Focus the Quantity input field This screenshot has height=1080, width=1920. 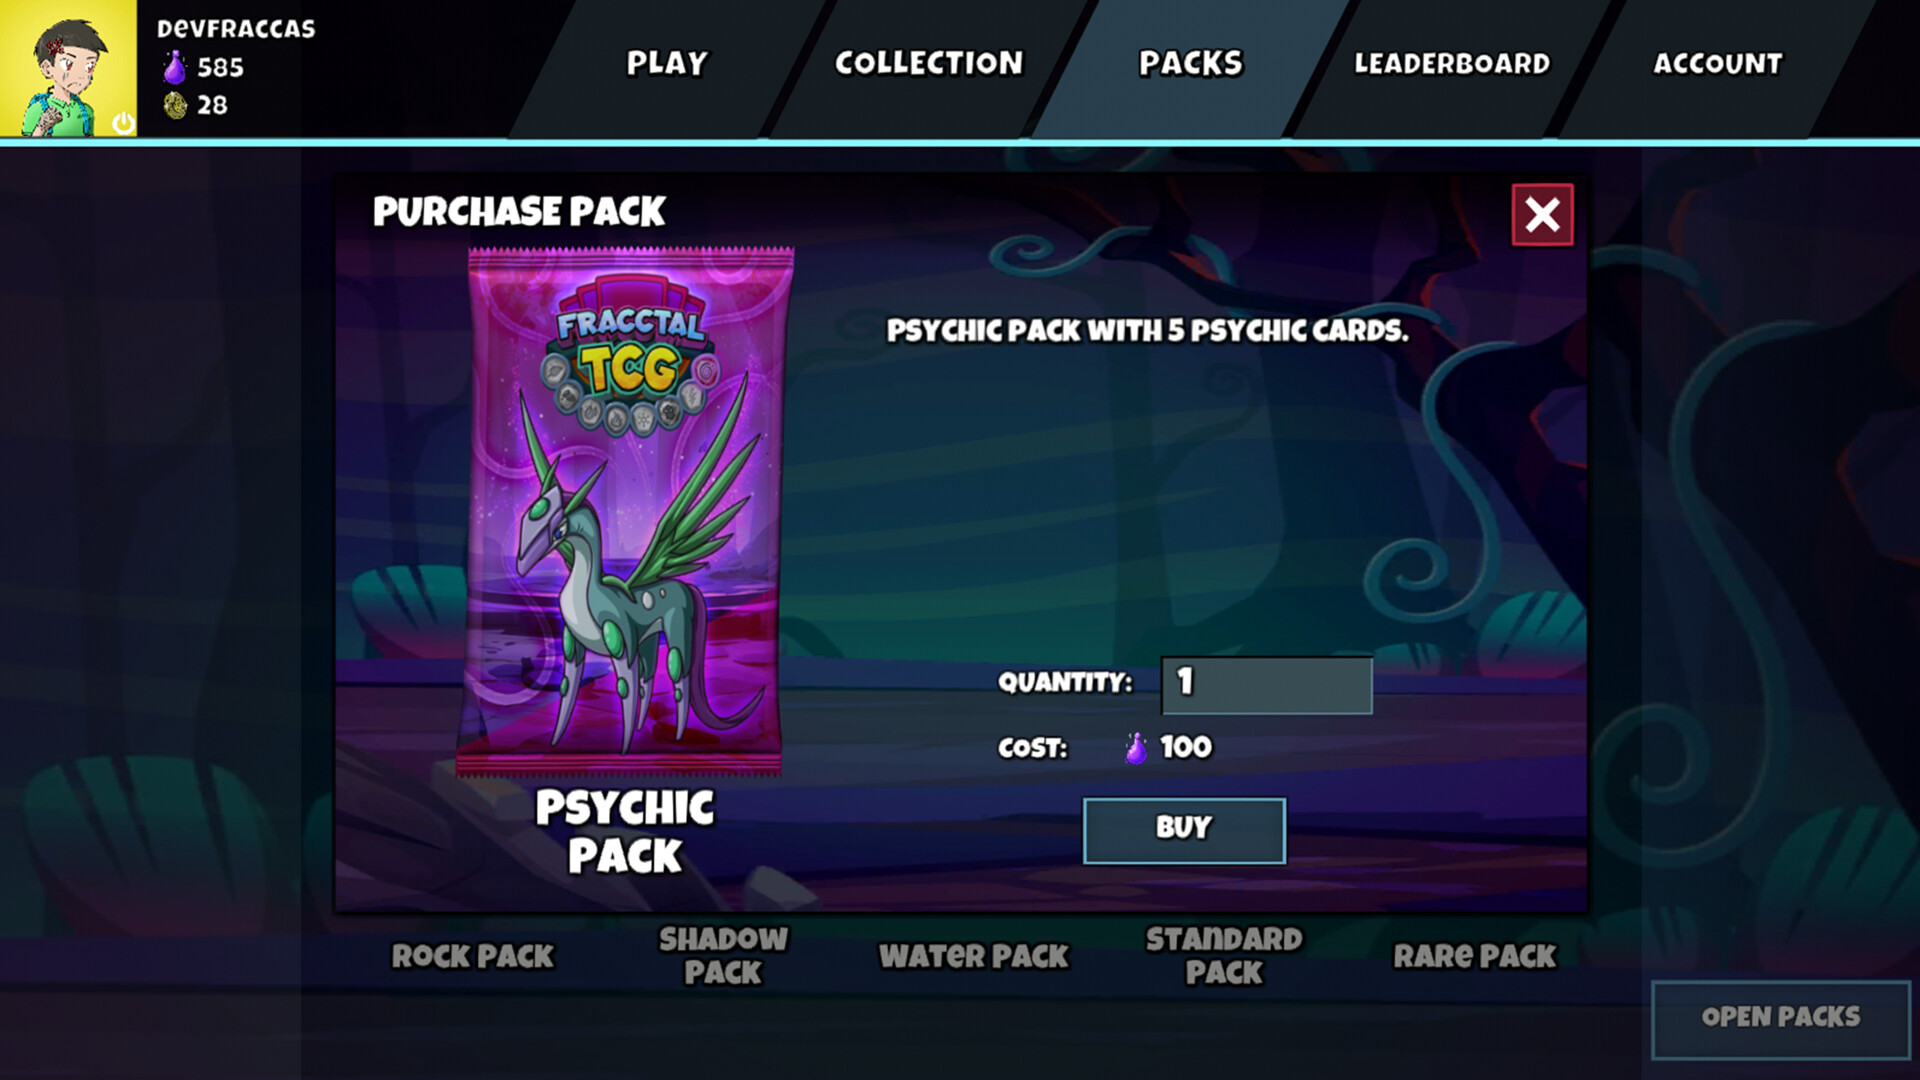click(1266, 685)
